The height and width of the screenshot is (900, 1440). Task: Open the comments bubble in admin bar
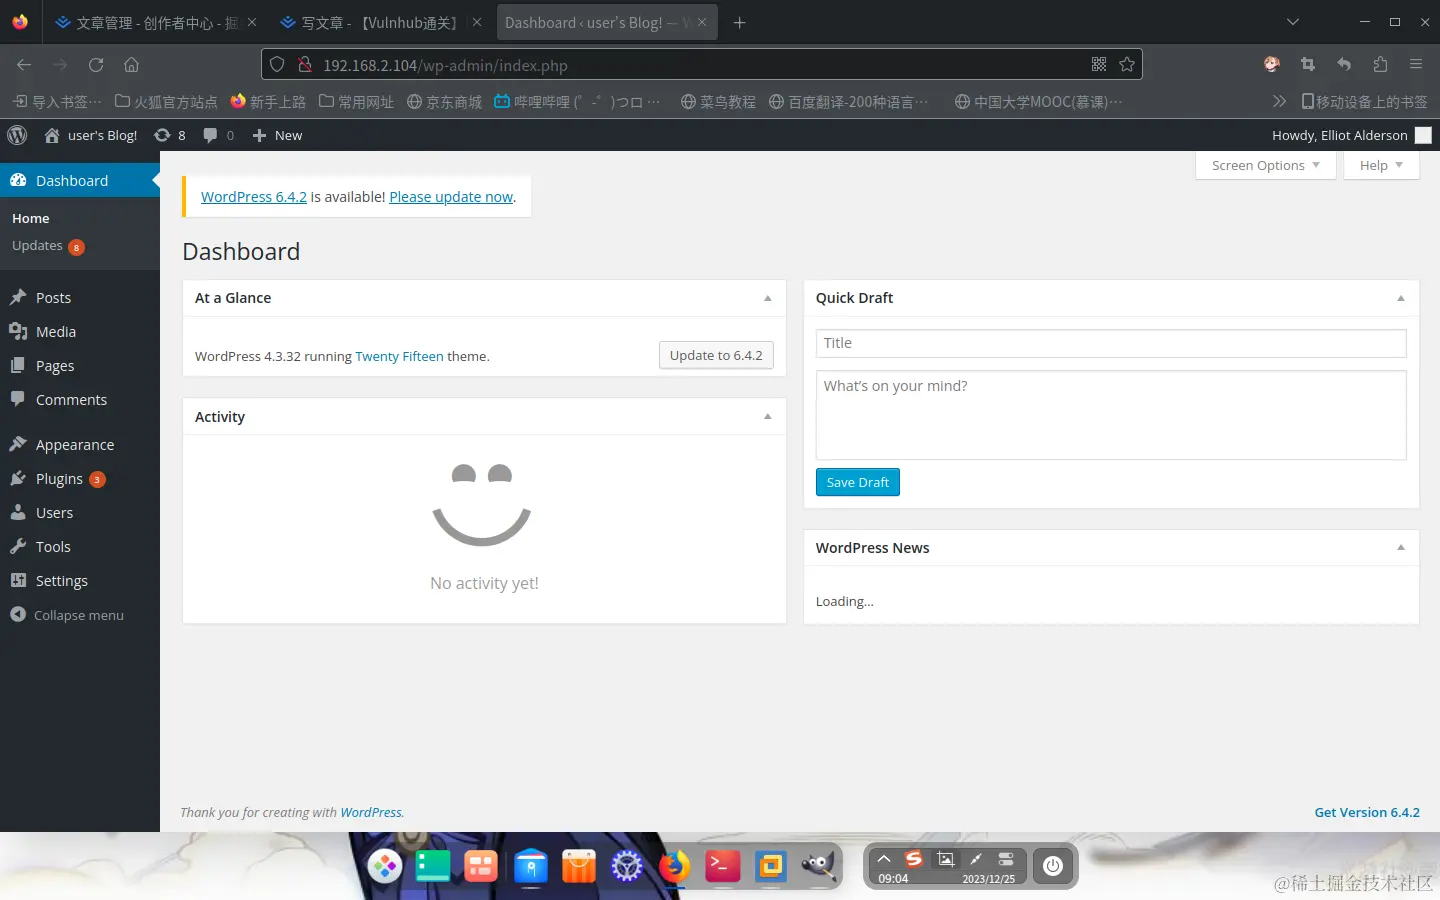tap(219, 135)
